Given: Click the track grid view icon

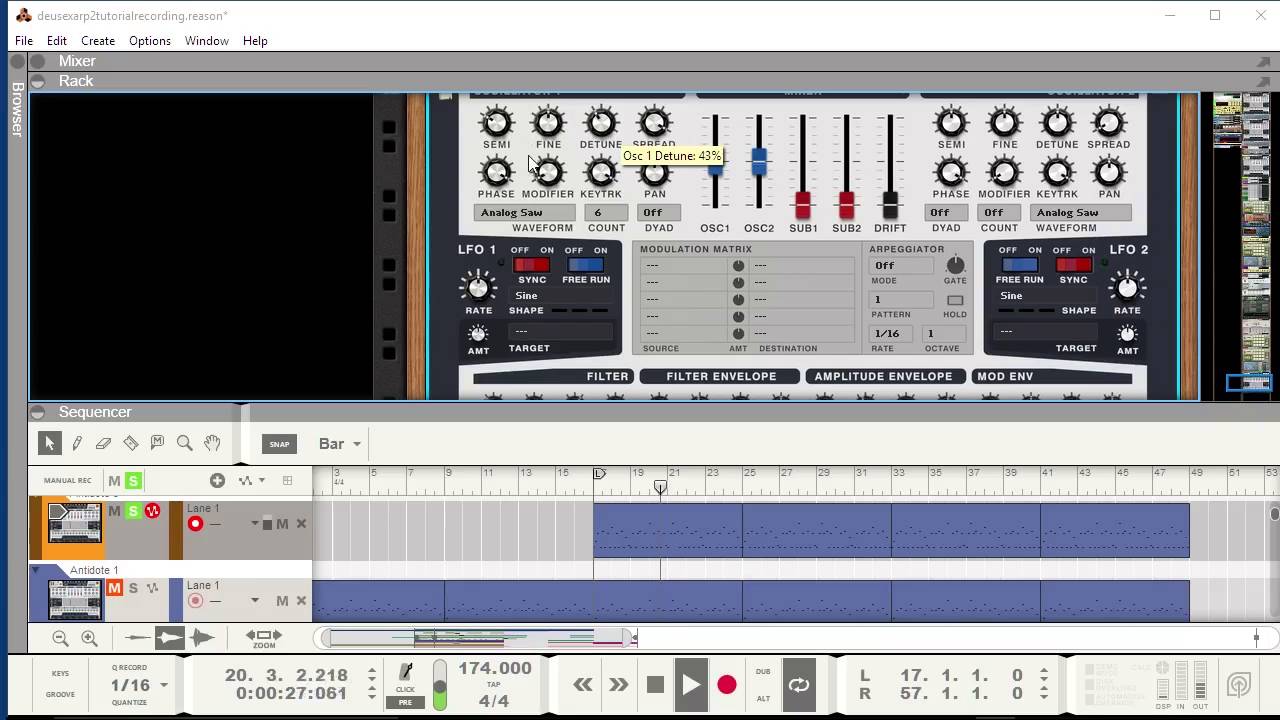Looking at the screenshot, I should click(x=287, y=480).
